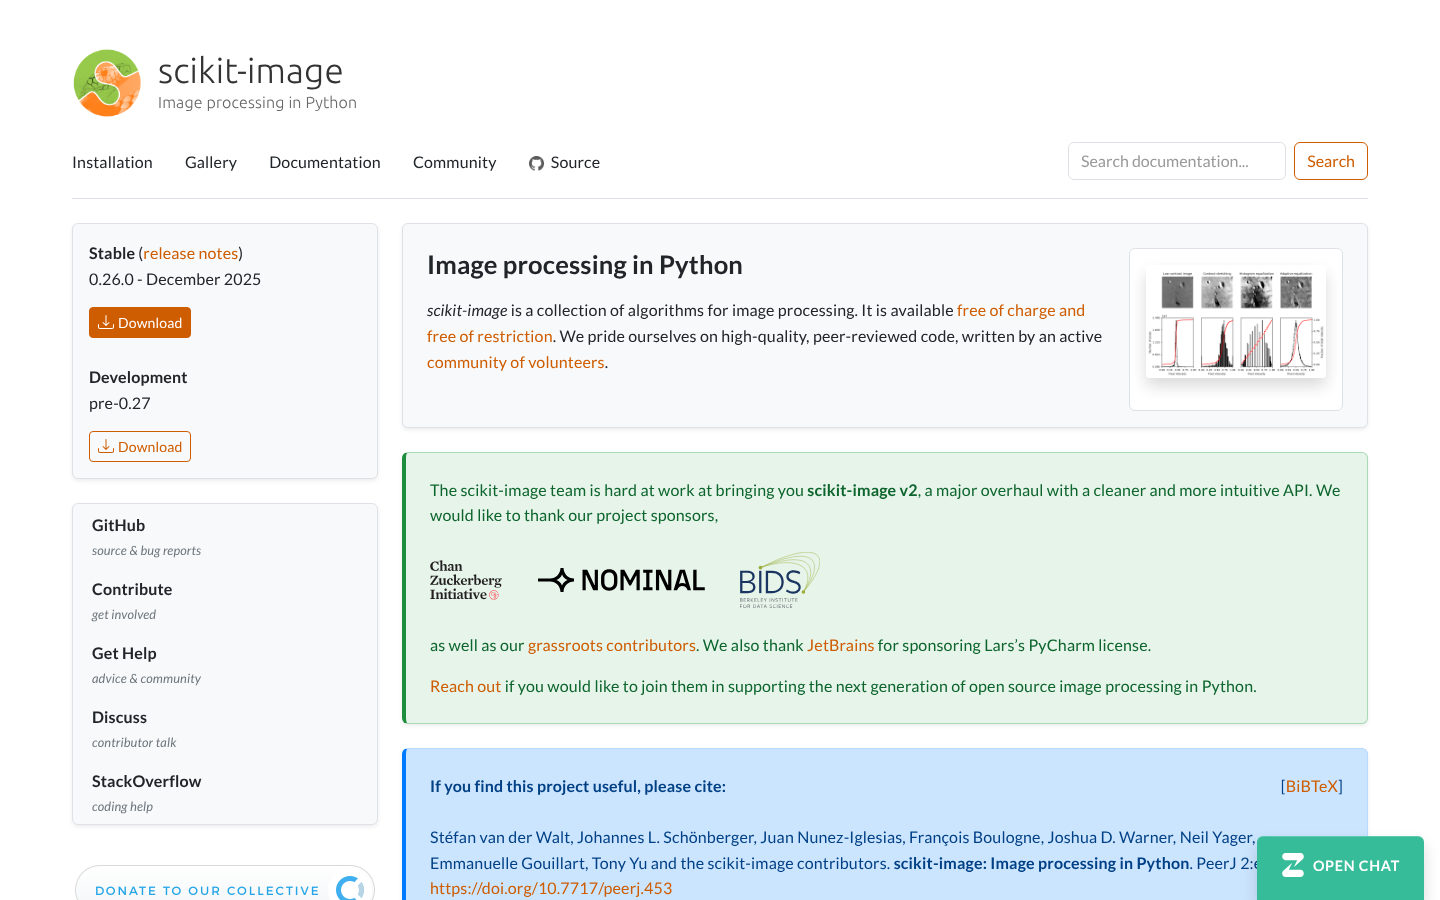Click the scikit-image logo icon
This screenshot has height=900, width=1440.
[107, 83]
